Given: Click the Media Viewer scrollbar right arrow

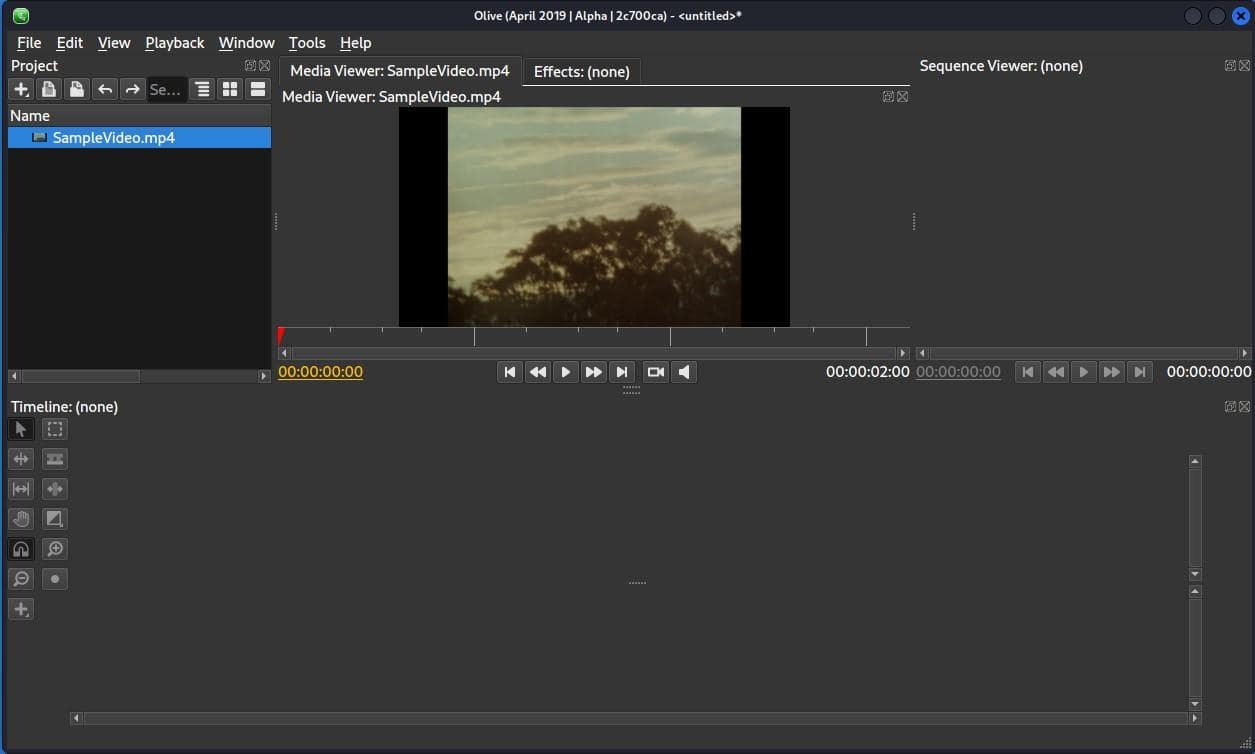Looking at the screenshot, I should click(904, 353).
